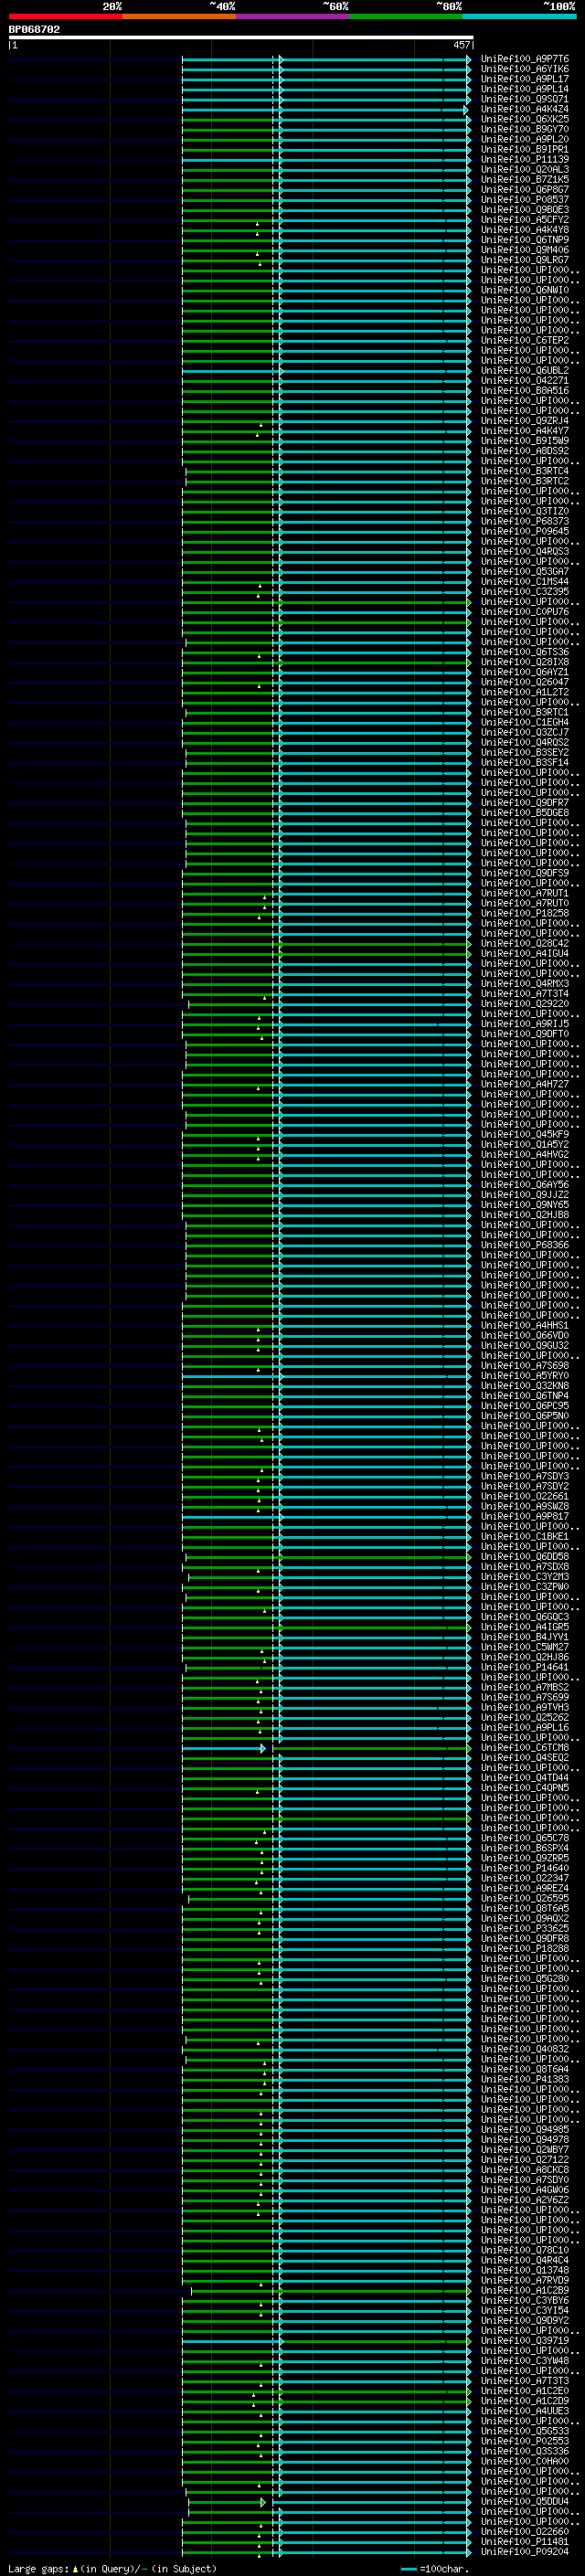Open hit UniRef100_A9PL20
The image size is (585, 2576).
(525, 139)
